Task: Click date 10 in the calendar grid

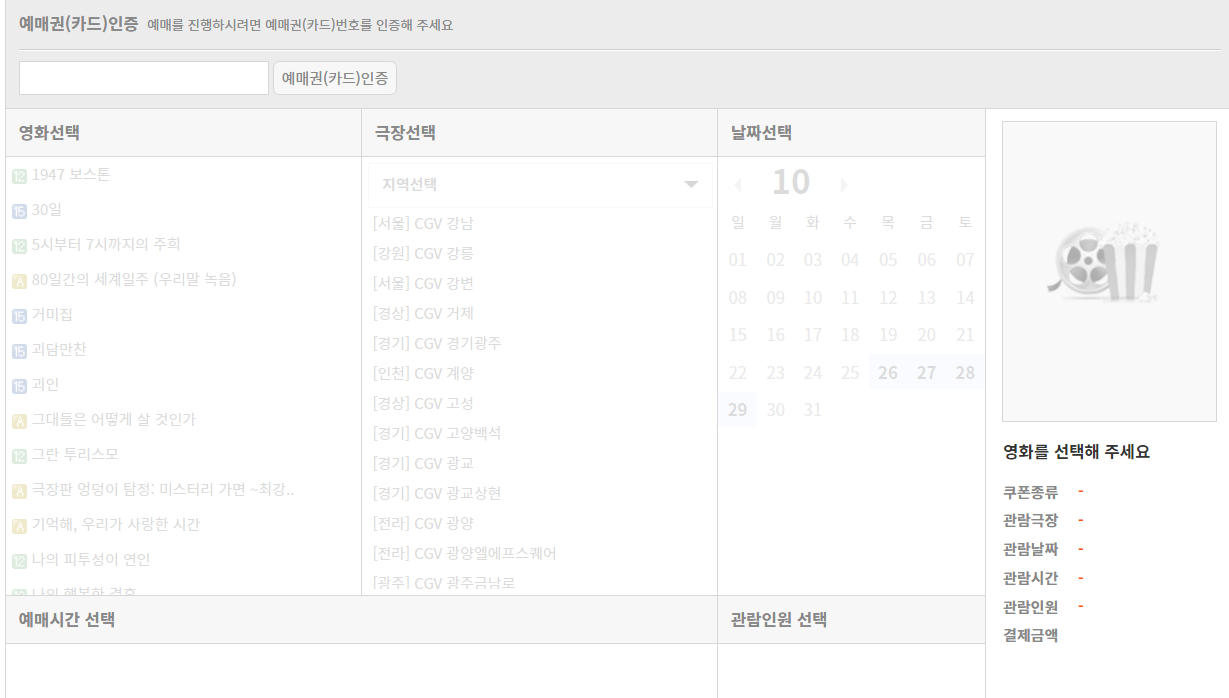Action: tap(813, 298)
